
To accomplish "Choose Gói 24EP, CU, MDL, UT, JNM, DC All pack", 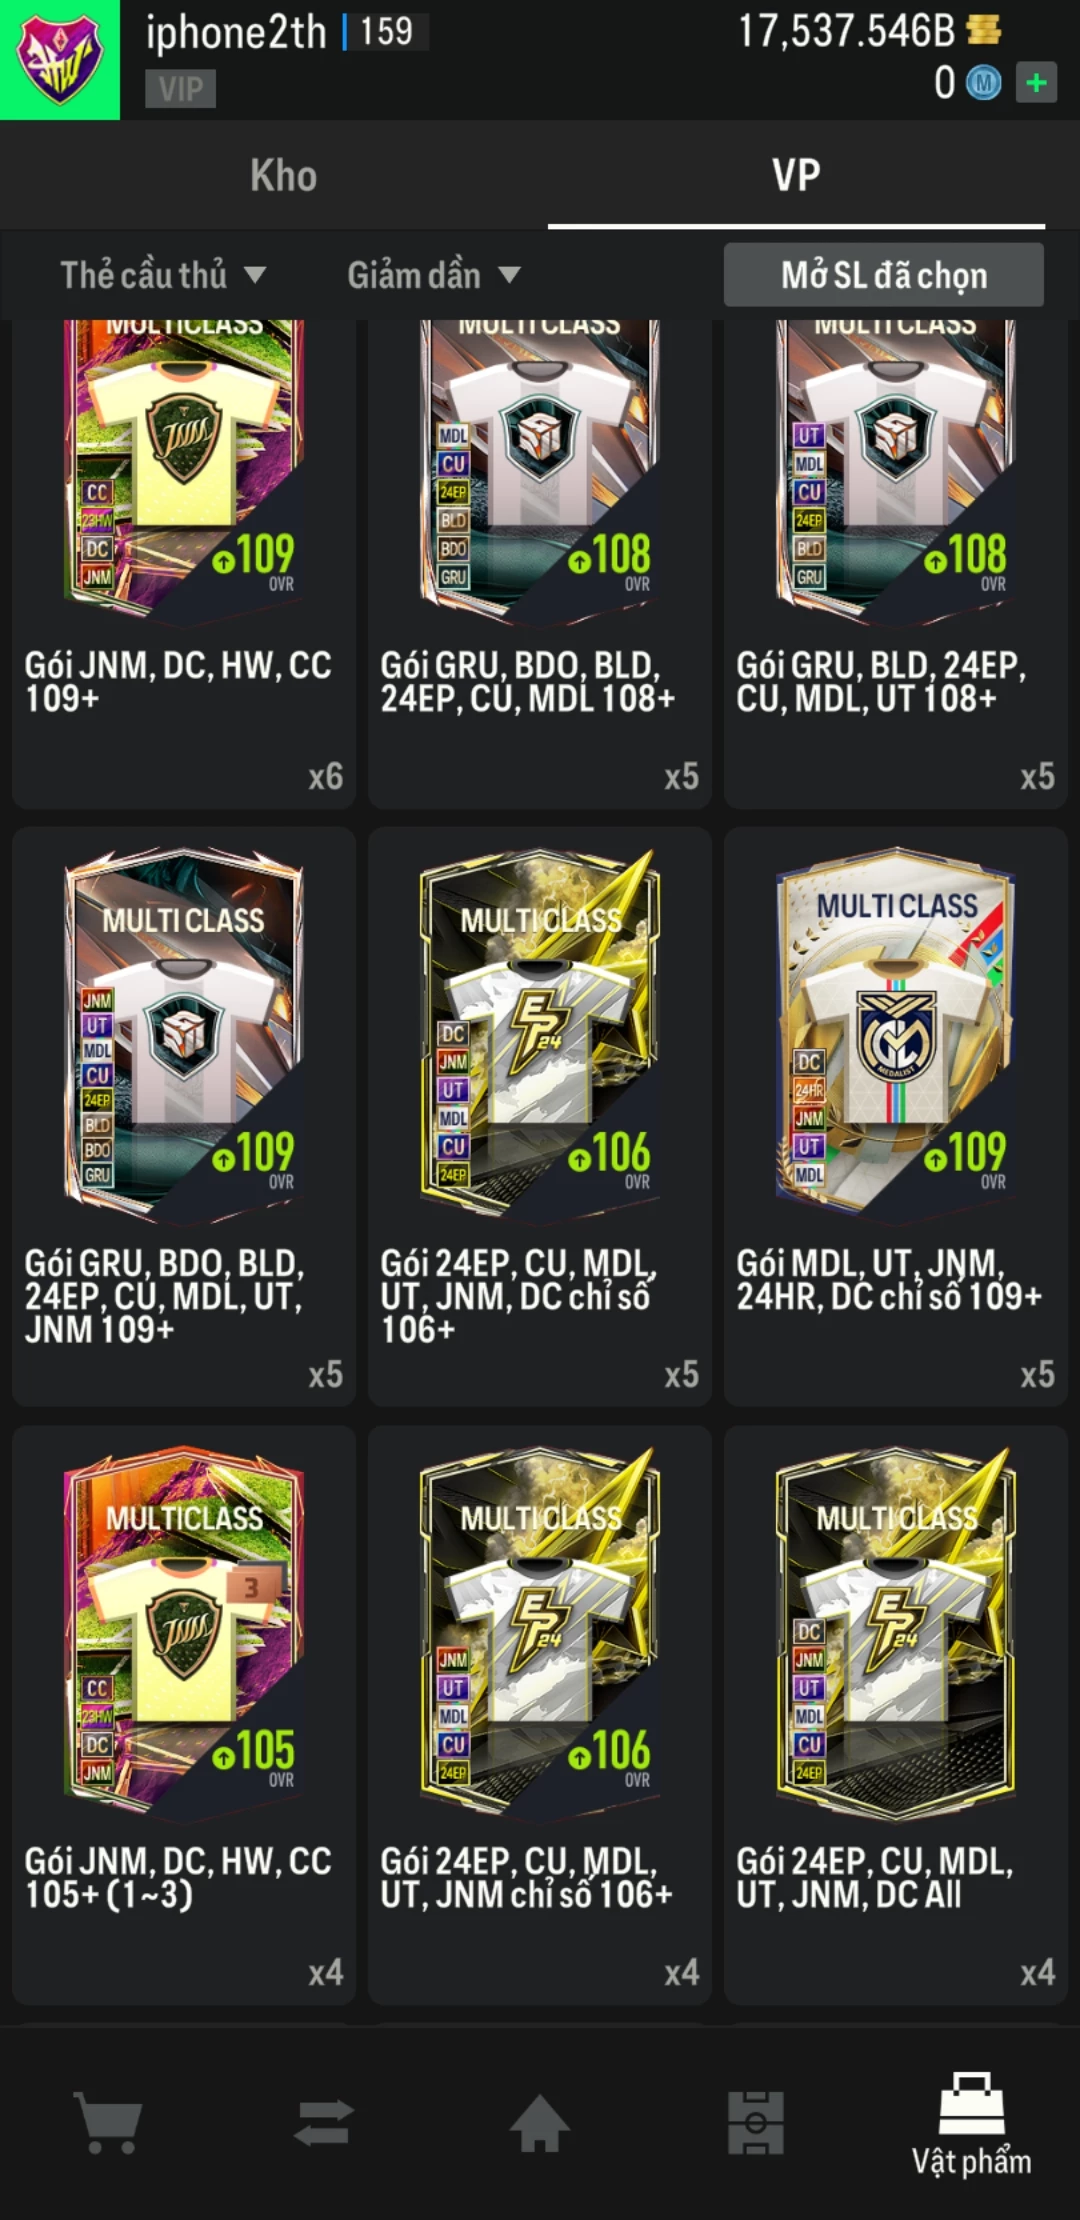I will click(x=896, y=1715).
